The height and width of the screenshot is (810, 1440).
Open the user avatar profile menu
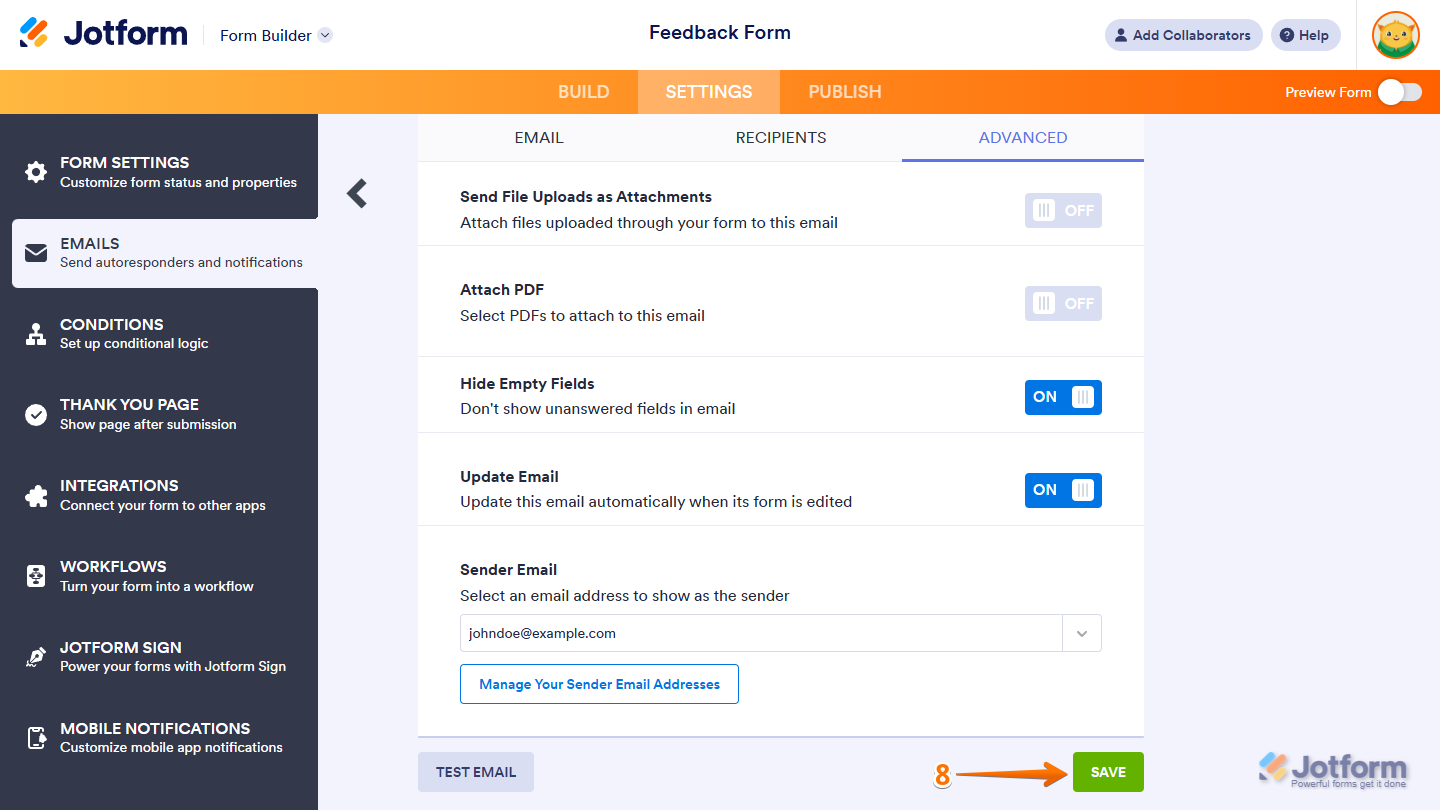click(1396, 36)
